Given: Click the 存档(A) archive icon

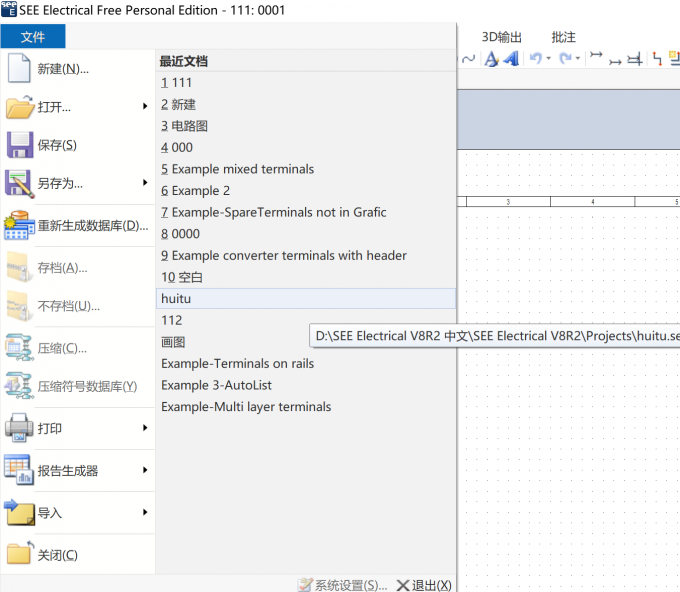Looking at the screenshot, I should tap(20, 268).
